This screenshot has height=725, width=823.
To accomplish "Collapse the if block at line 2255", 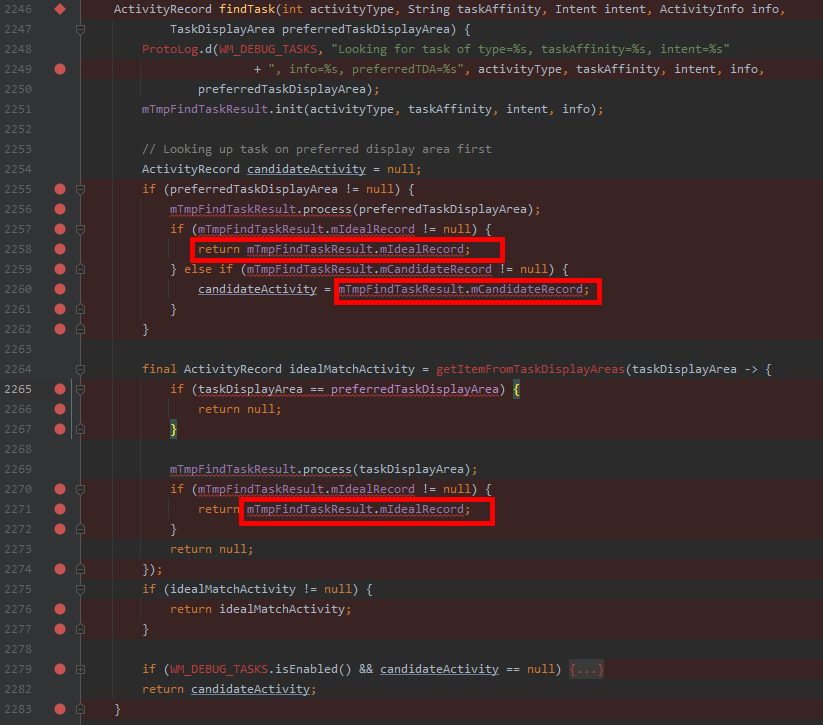I will [80, 189].
